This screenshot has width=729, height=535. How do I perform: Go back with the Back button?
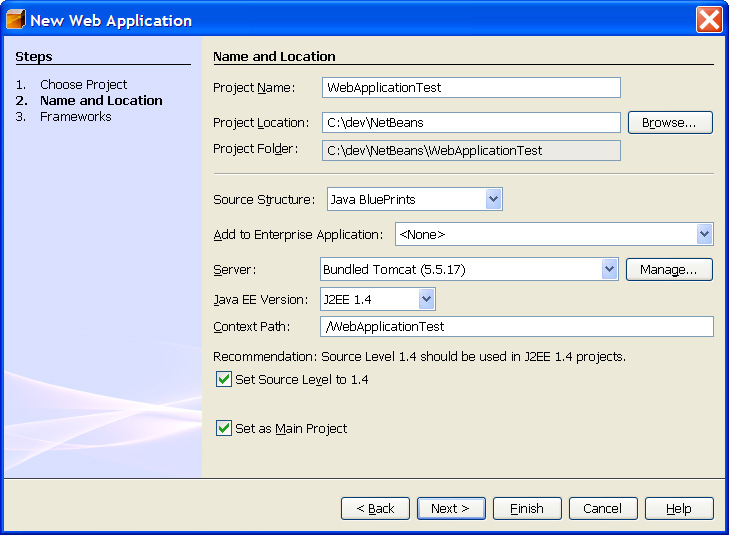tap(375, 508)
